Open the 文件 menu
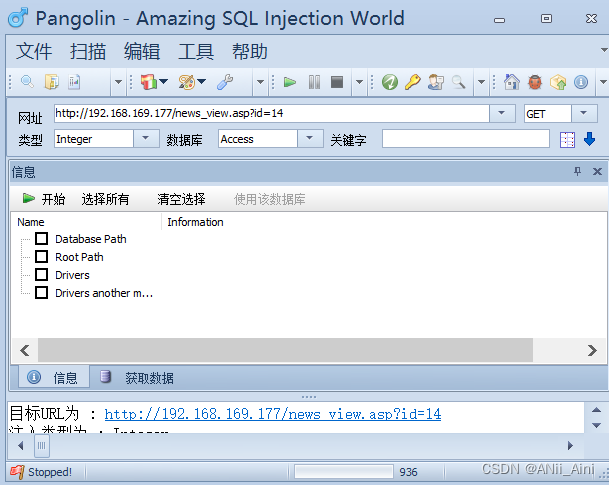Image resolution: width=609 pixels, height=485 pixels. (34, 51)
